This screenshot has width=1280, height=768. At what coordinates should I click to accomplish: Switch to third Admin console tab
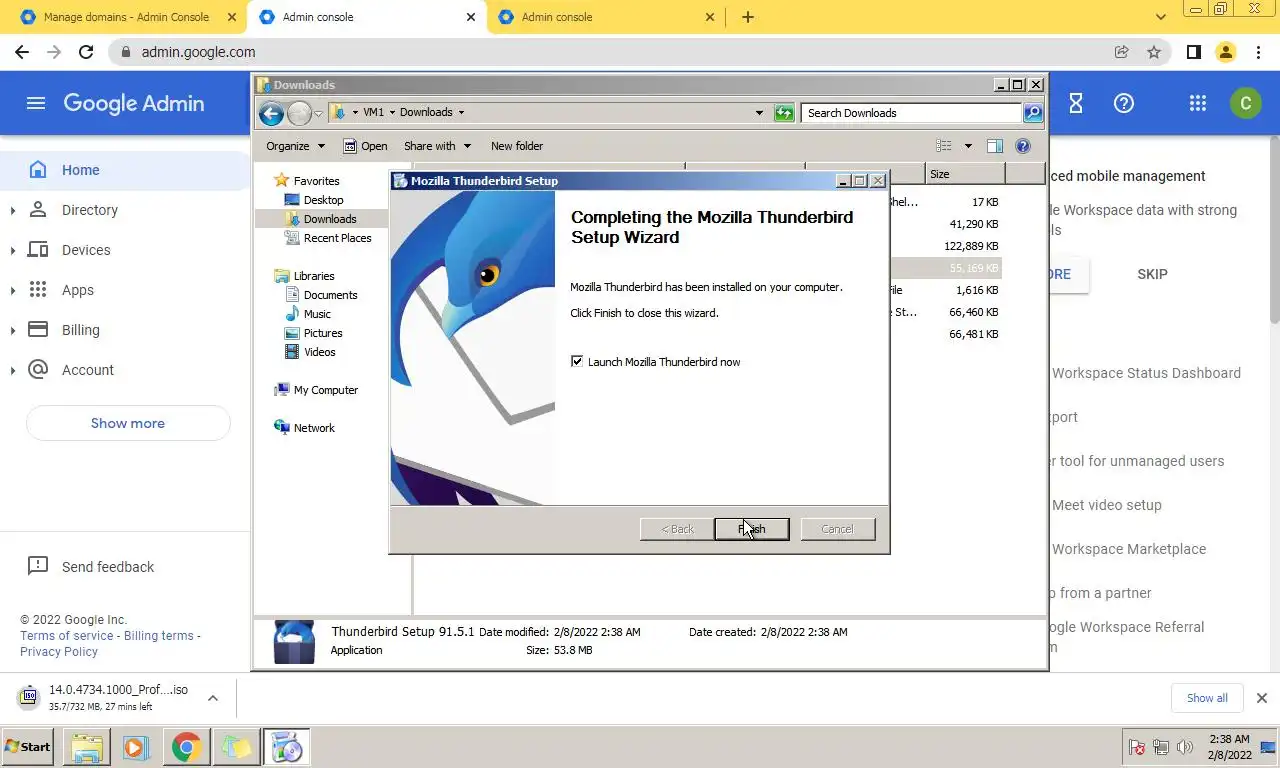pyautogui.click(x=607, y=17)
